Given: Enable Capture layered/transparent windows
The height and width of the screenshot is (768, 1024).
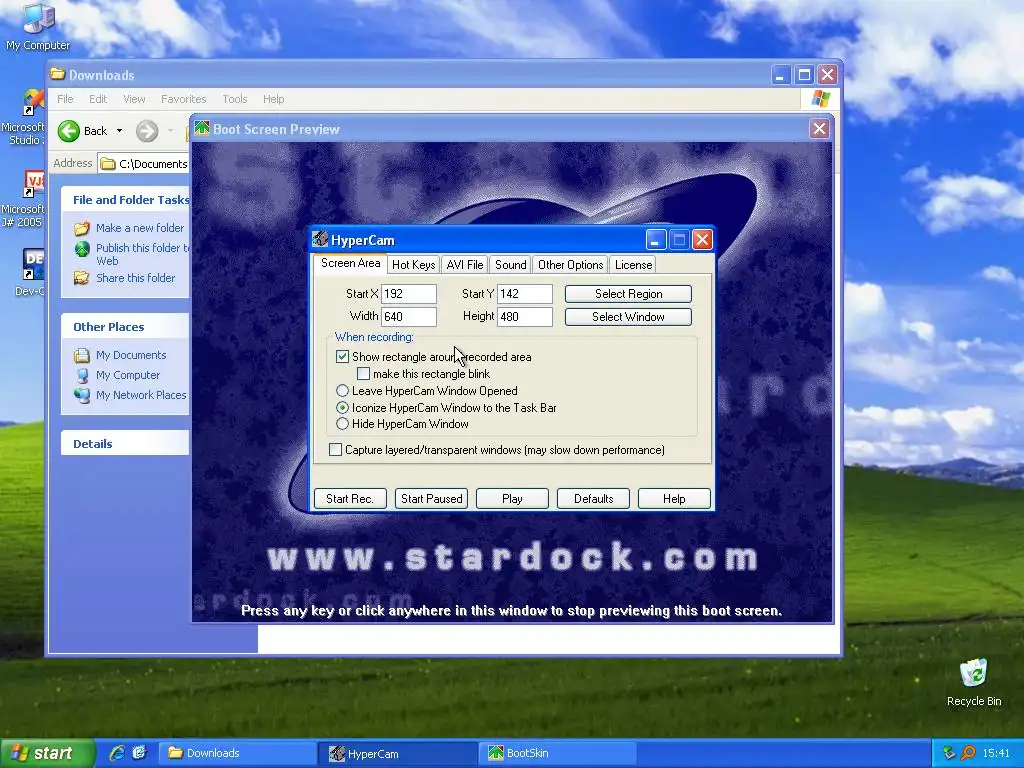Looking at the screenshot, I should coord(336,450).
